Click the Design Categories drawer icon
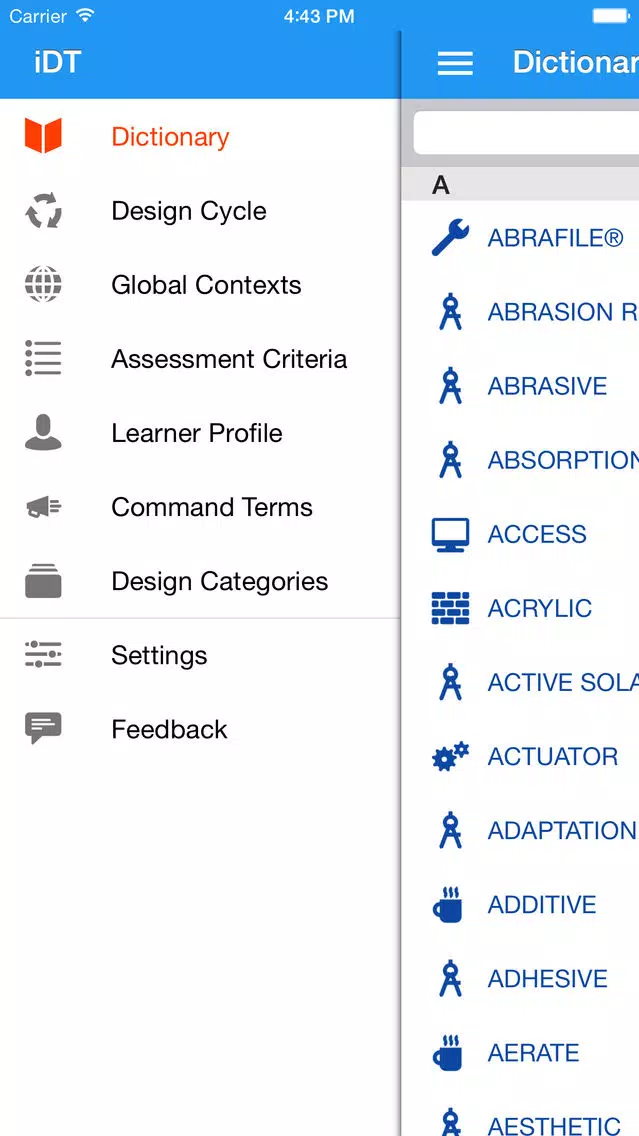The width and height of the screenshot is (639, 1136). 43,581
